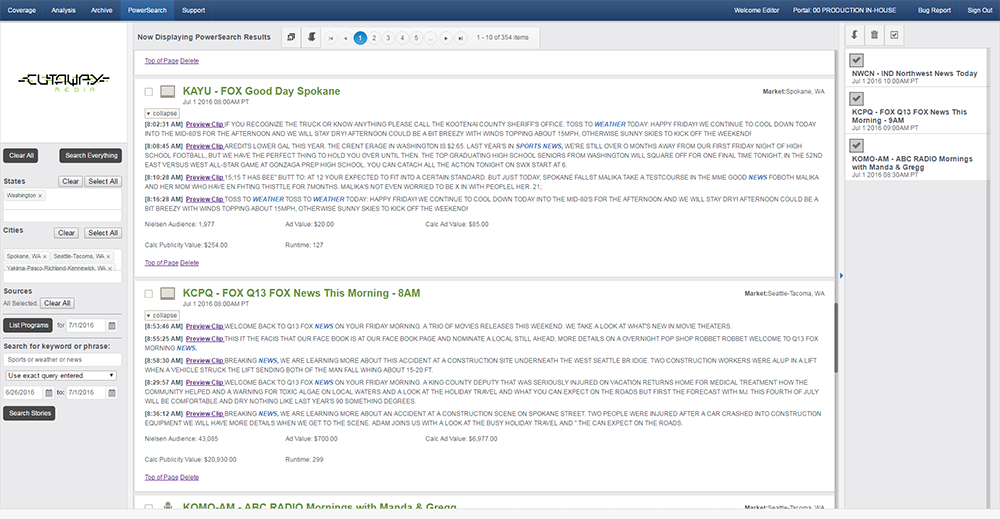
Task: Delete the KAYU Good Day Spokane result
Action: [x=189, y=263]
